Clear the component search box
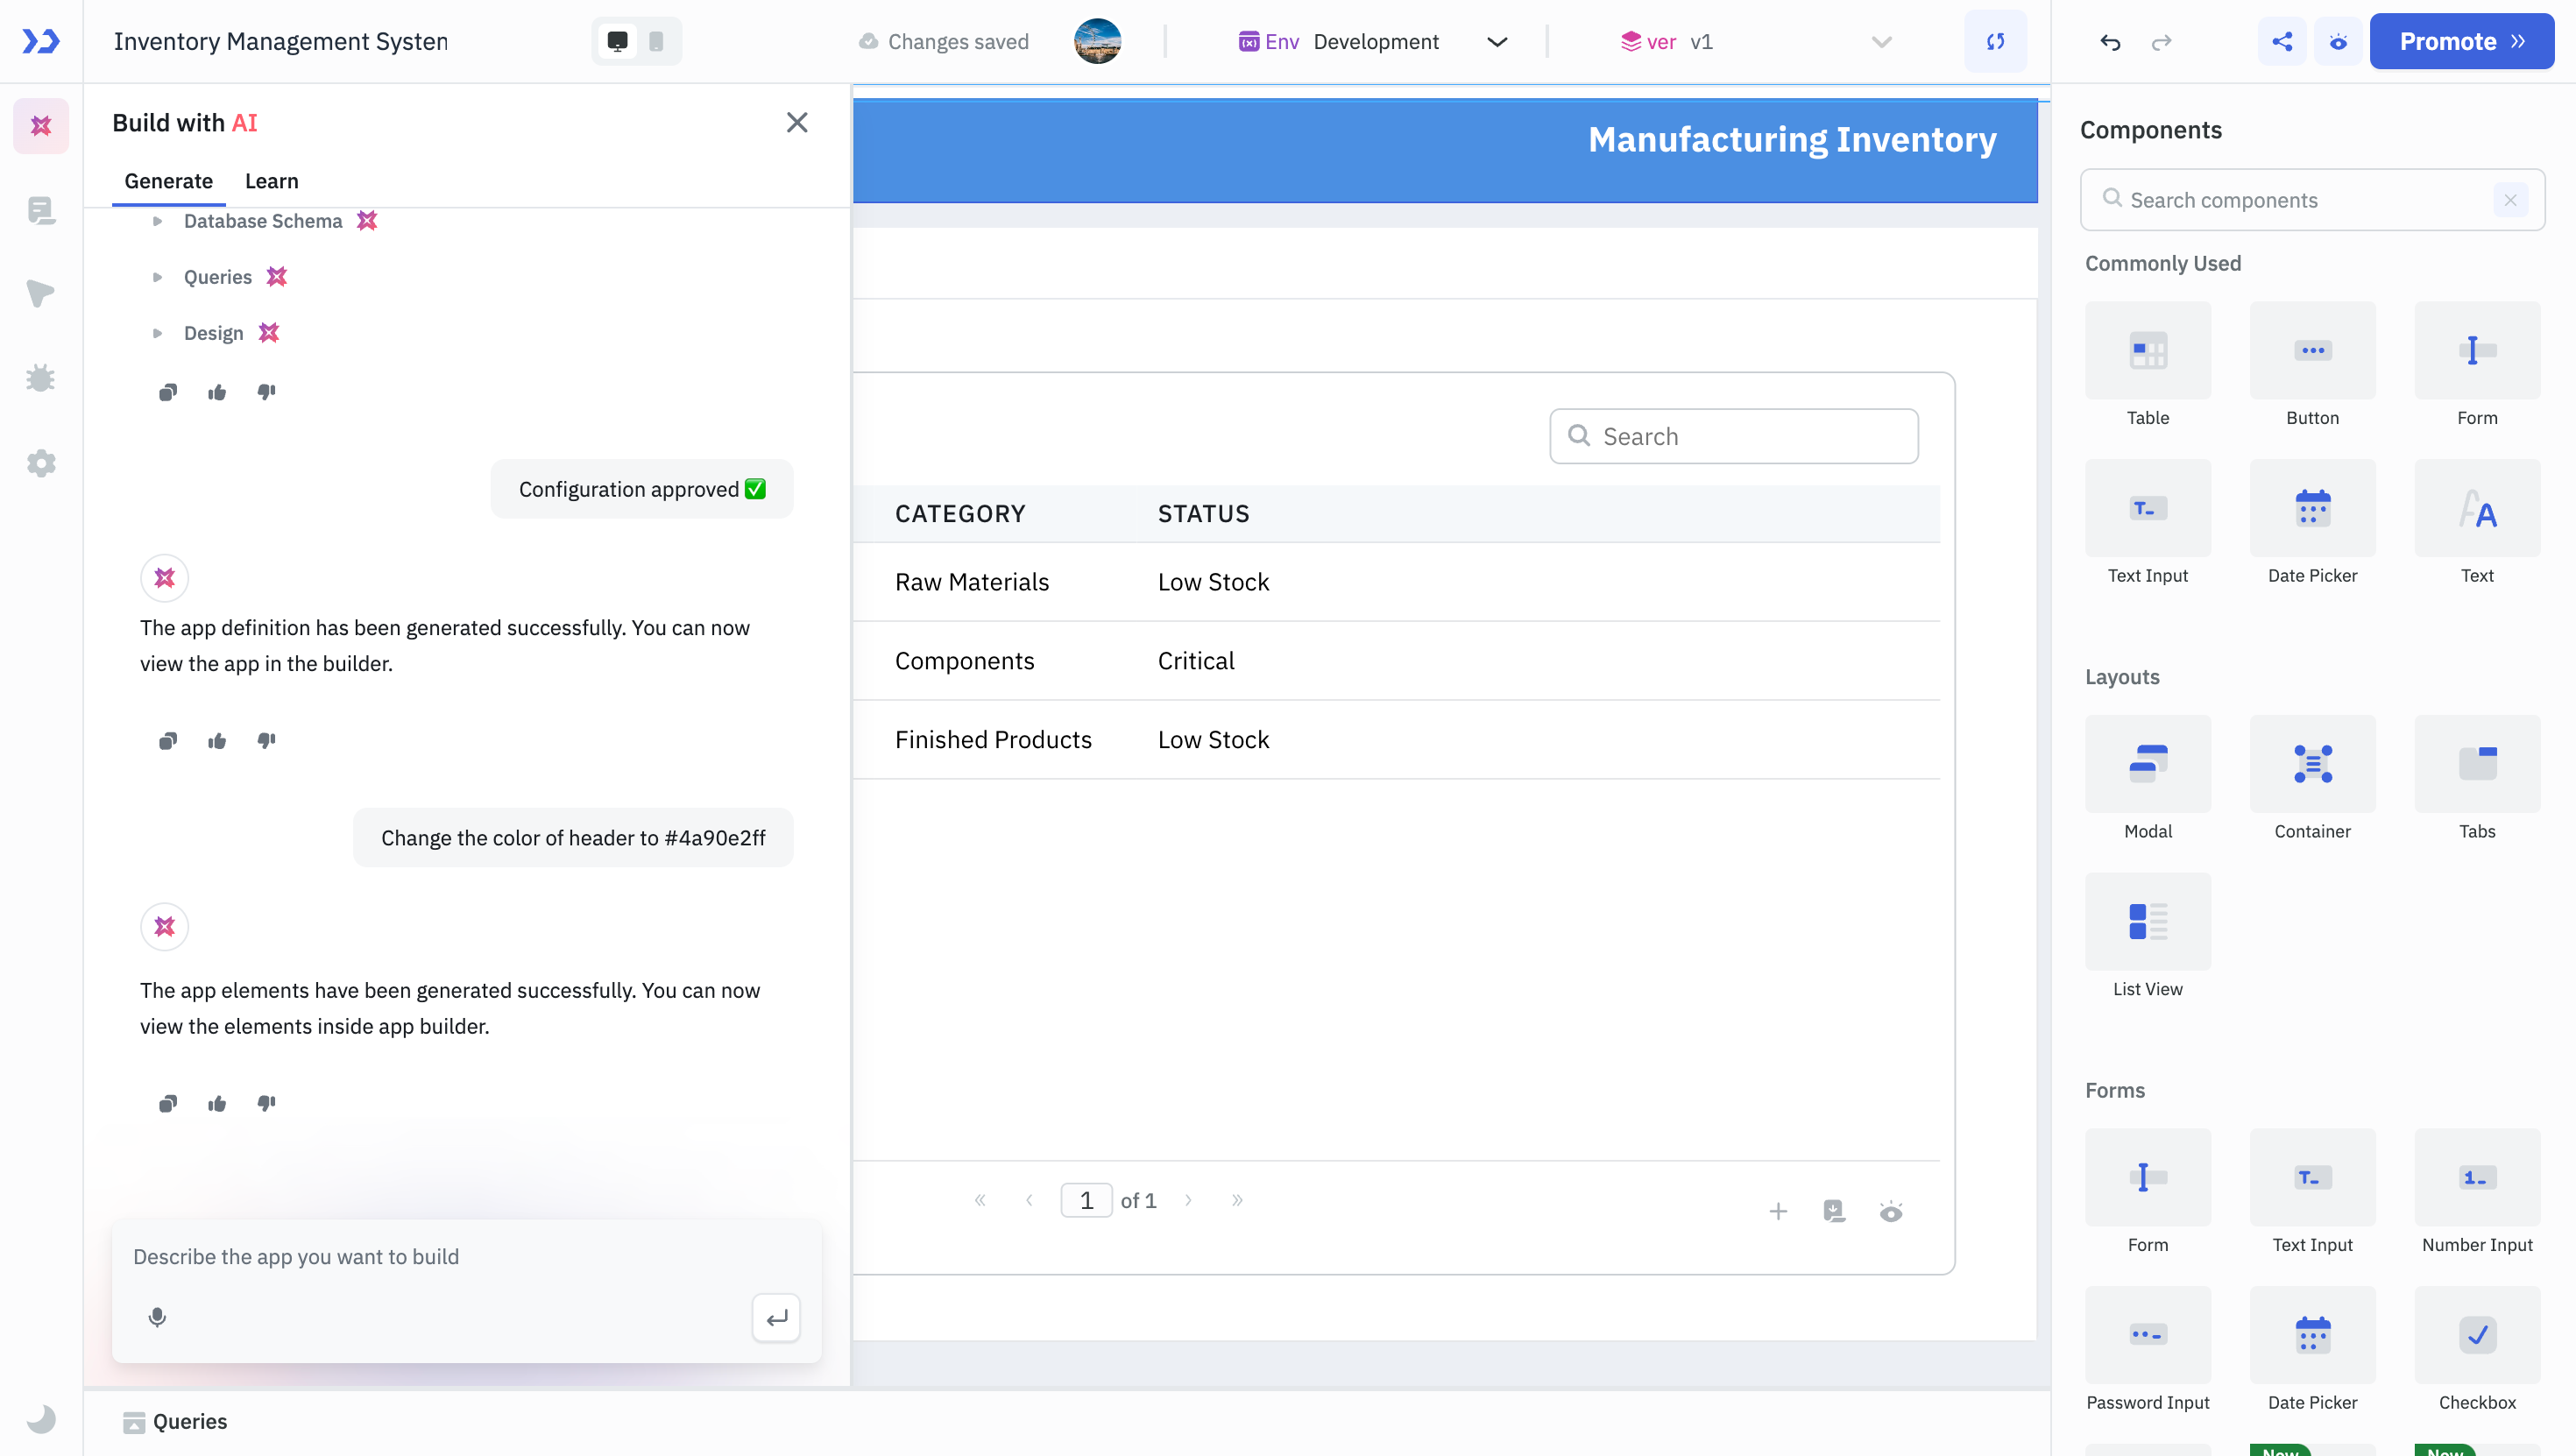The width and height of the screenshot is (2576, 1456). 2510,200
